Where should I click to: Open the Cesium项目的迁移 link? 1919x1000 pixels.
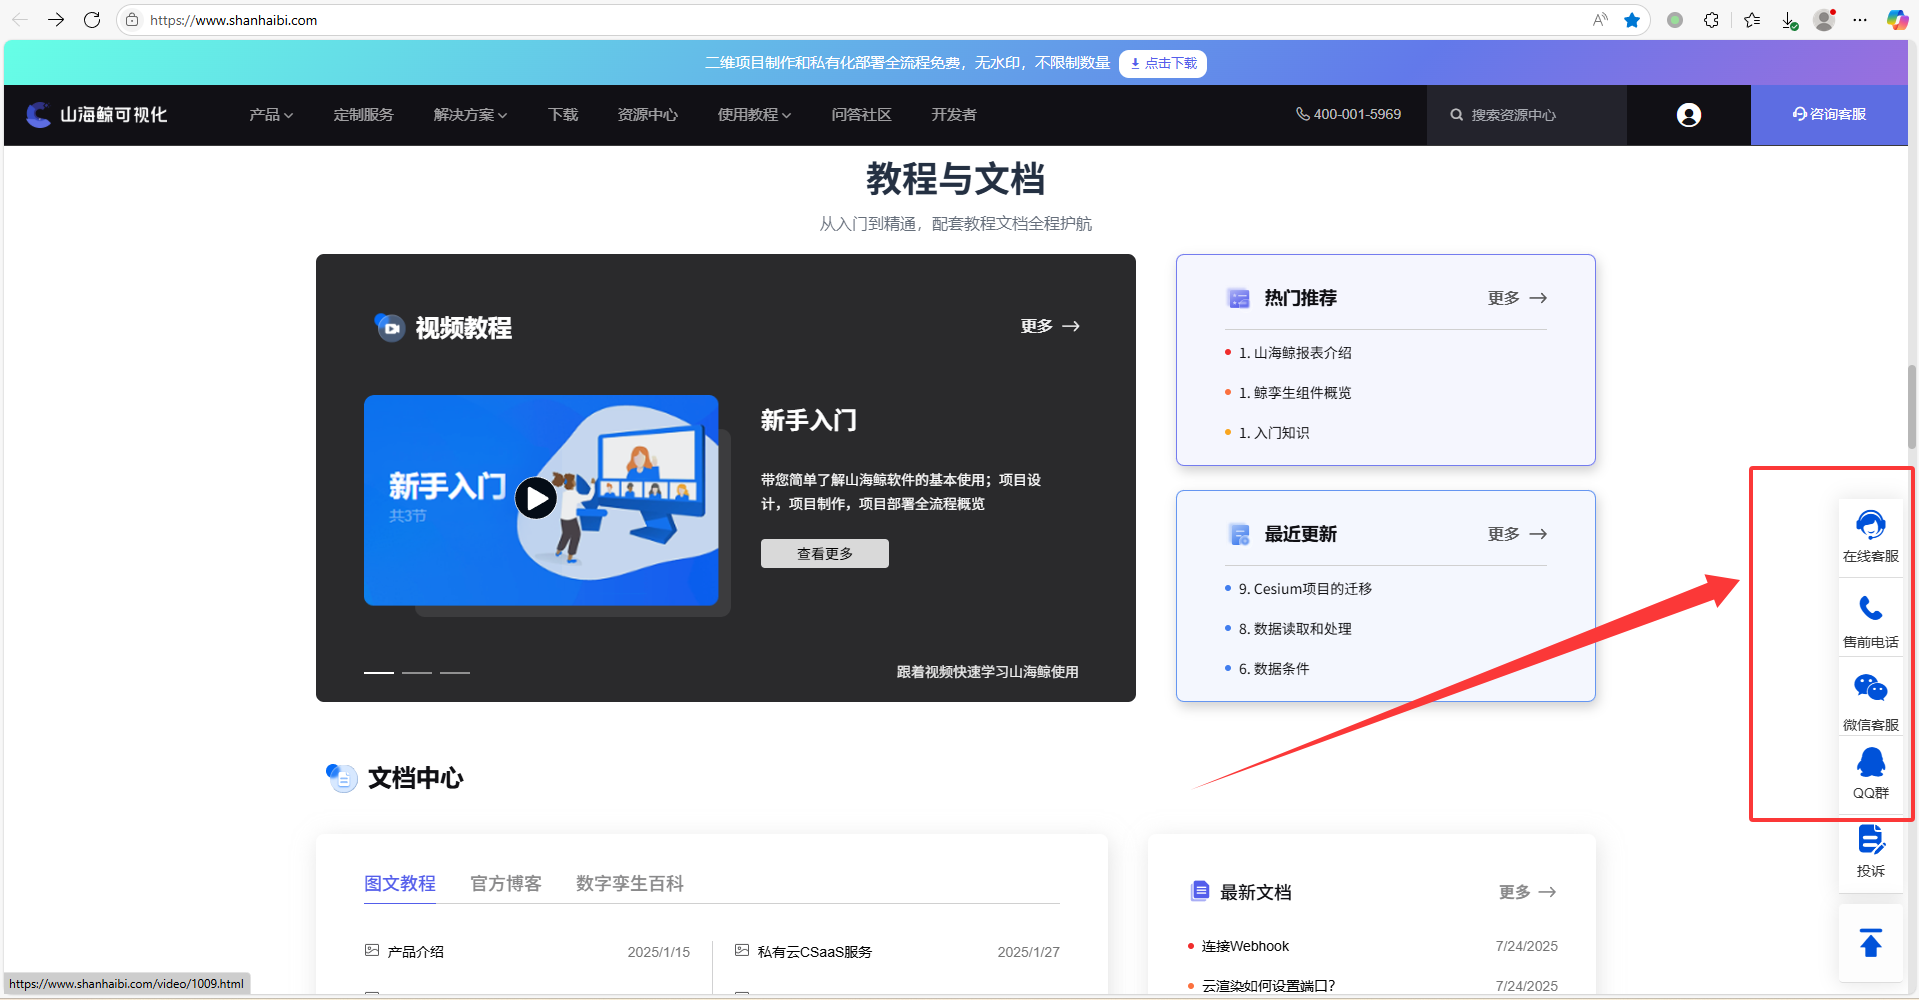(1313, 589)
